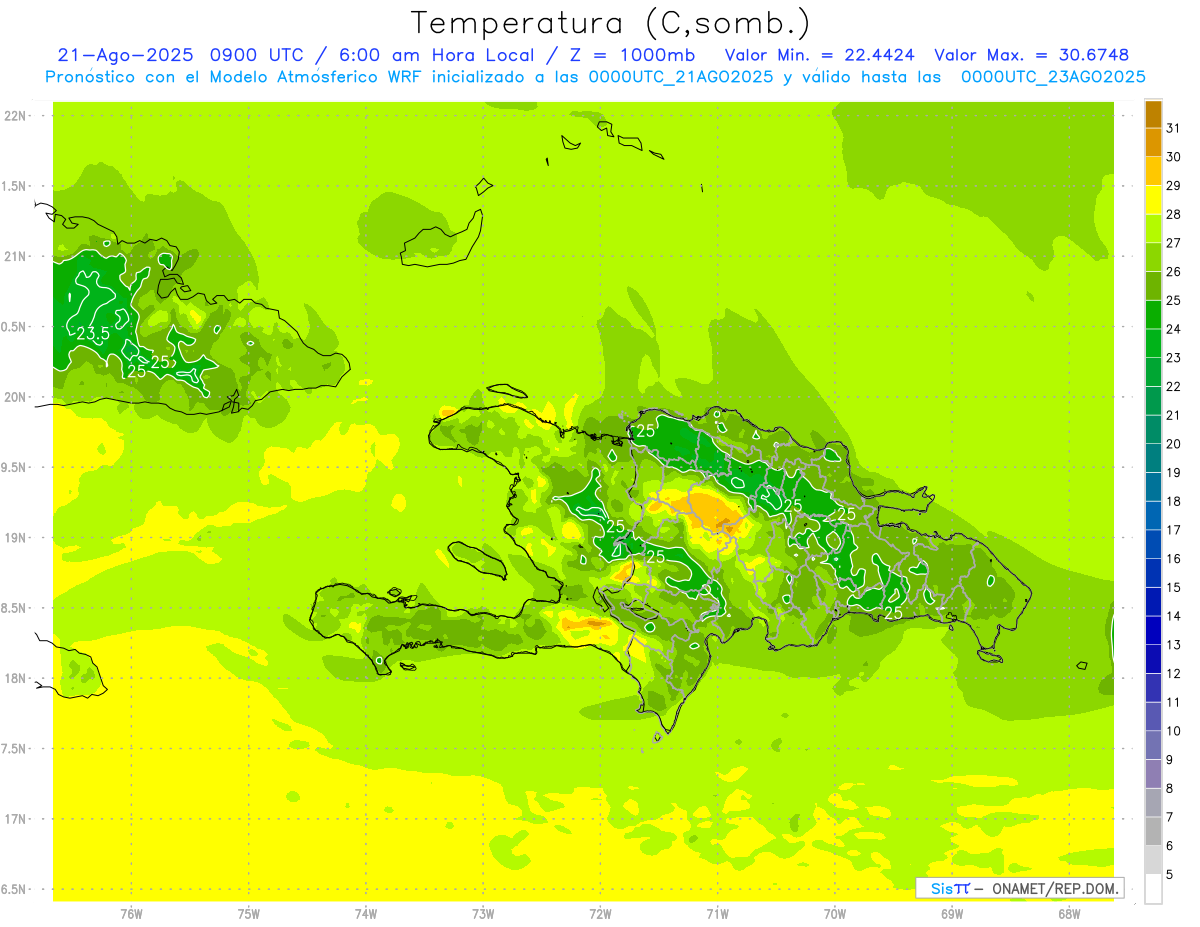Click the 'Temperatura (C,somb.)' map title
1200x927 pixels.
coord(610,23)
